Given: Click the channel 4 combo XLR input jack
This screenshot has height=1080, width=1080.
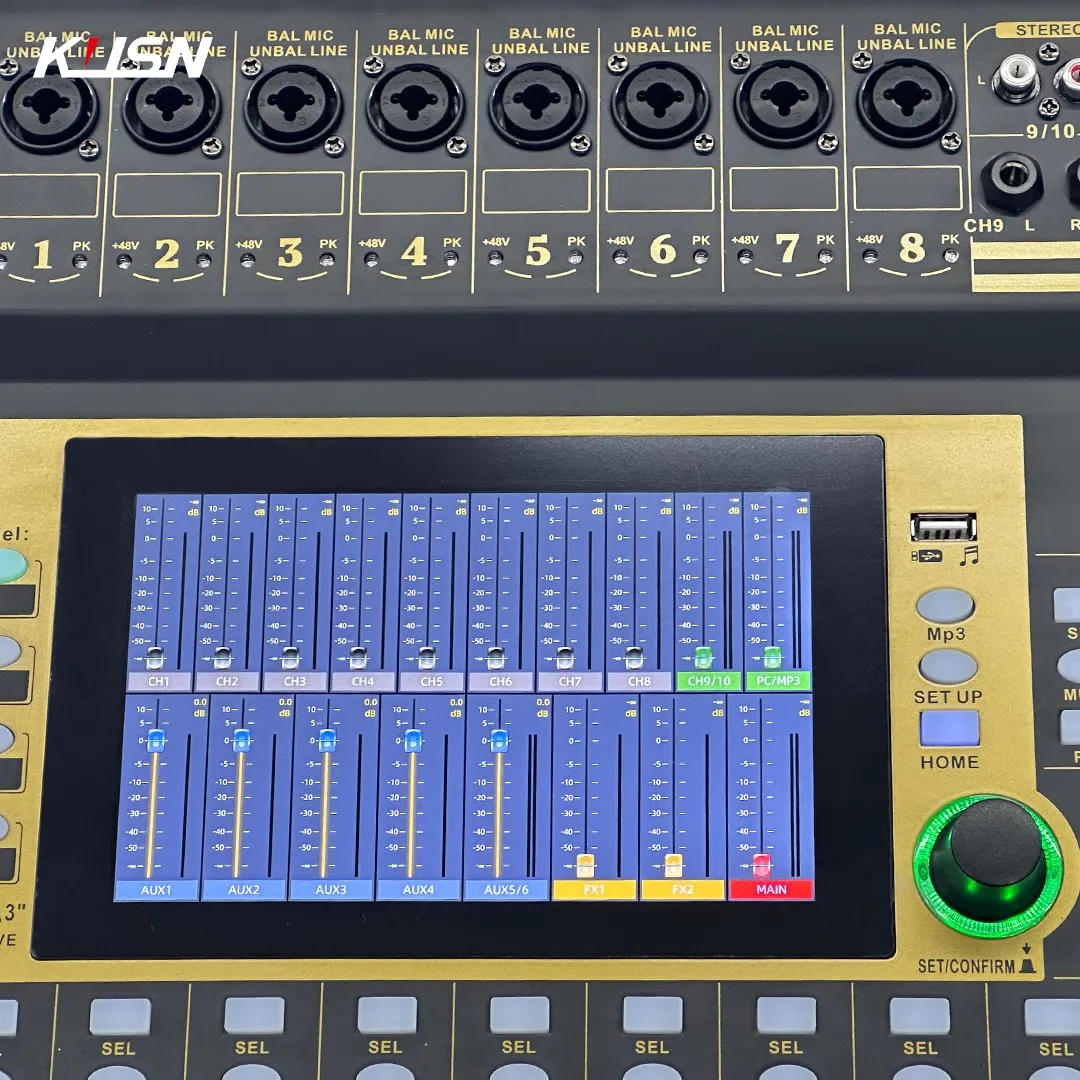Looking at the screenshot, I should [415, 105].
